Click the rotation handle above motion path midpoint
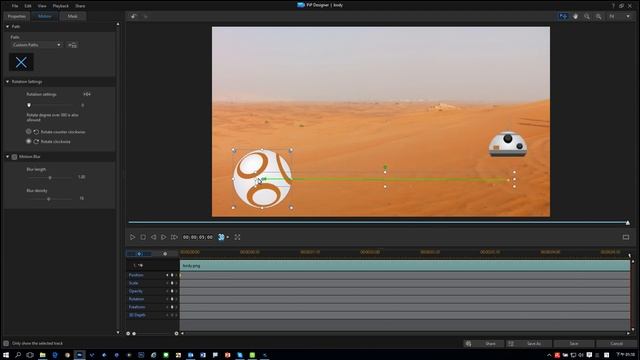Viewport: 640px width, 360px height. pyautogui.click(x=385, y=167)
